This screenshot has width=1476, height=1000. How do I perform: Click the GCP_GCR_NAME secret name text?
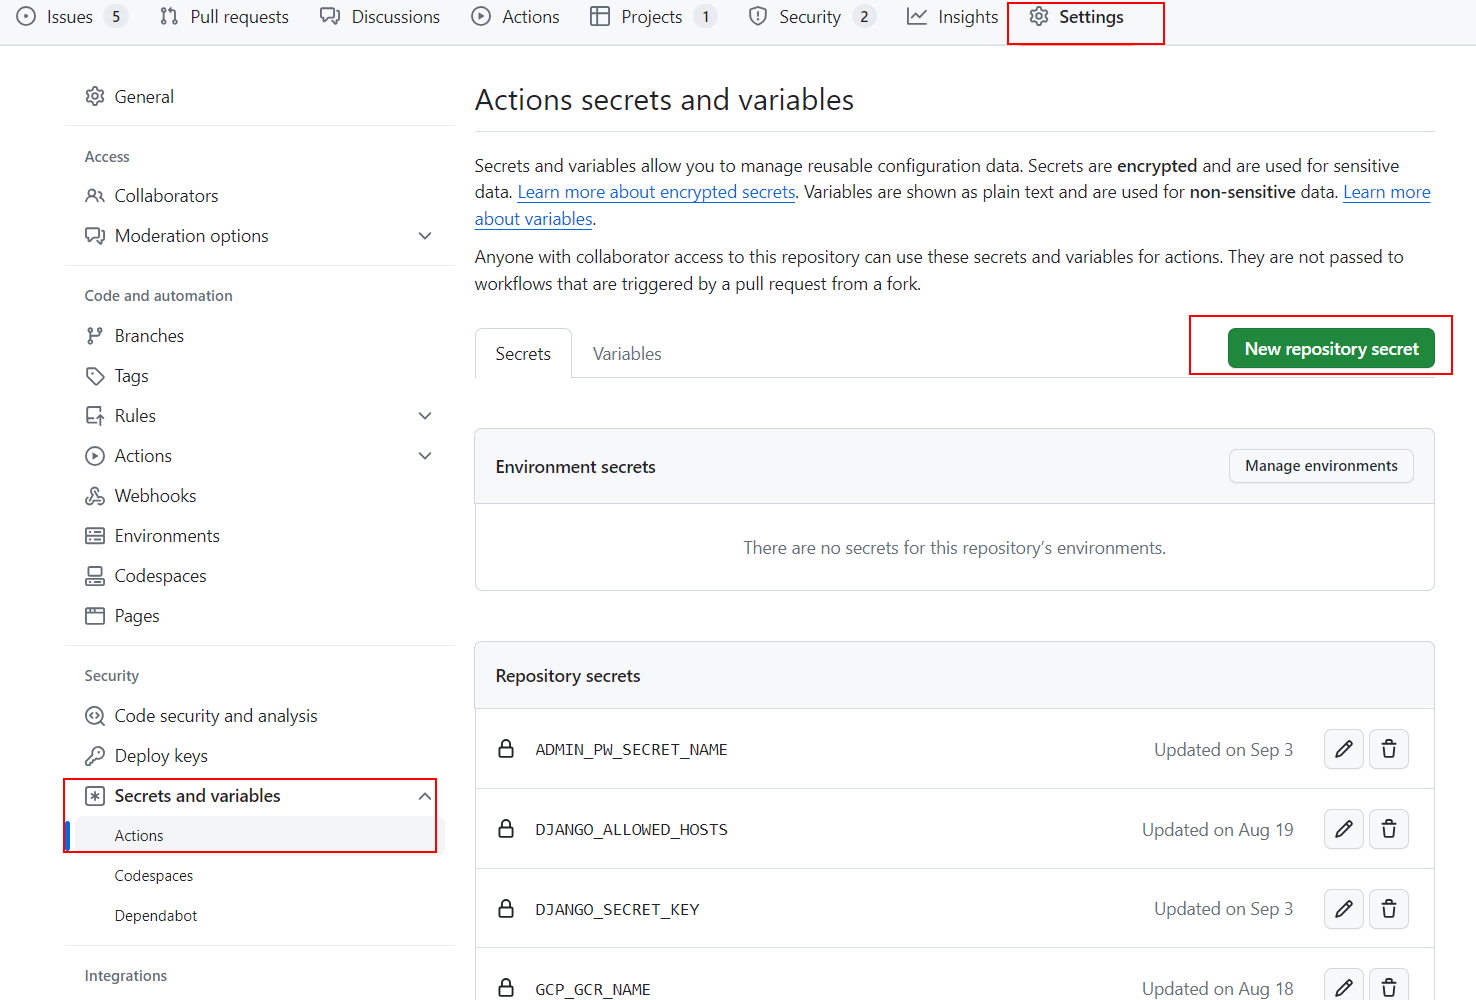point(593,989)
